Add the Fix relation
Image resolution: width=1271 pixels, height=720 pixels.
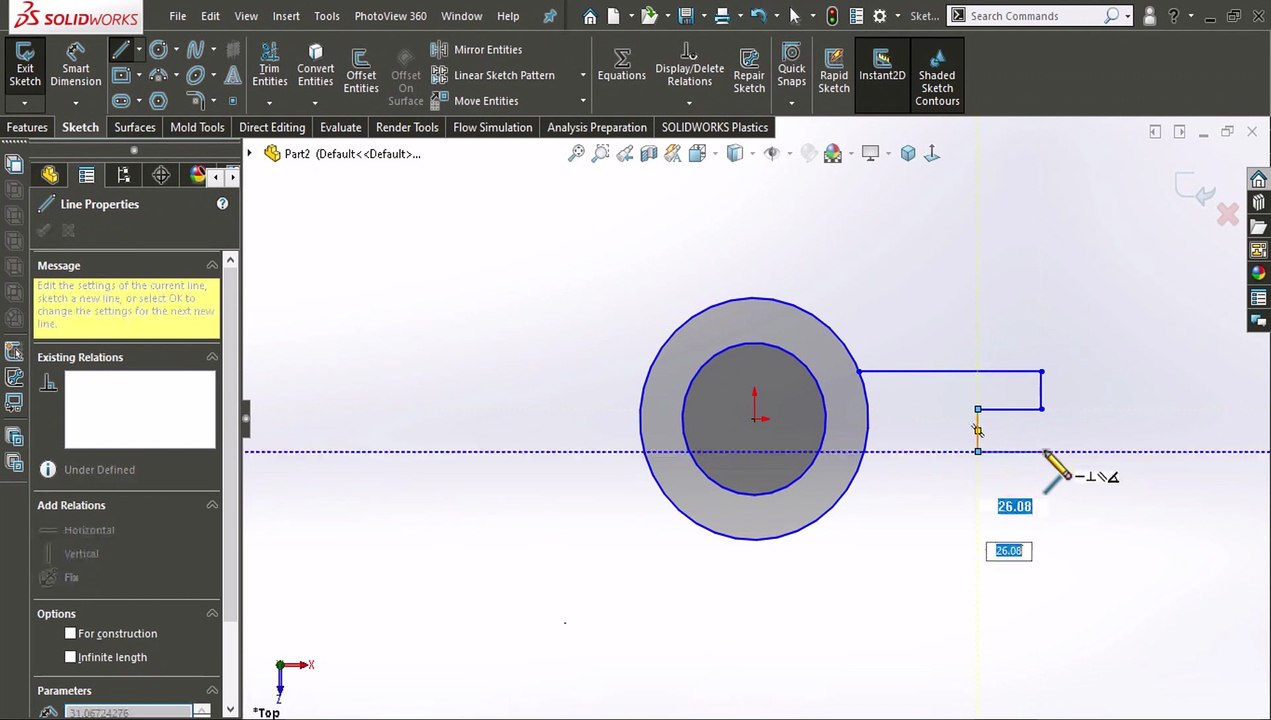click(x=60, y=578)
